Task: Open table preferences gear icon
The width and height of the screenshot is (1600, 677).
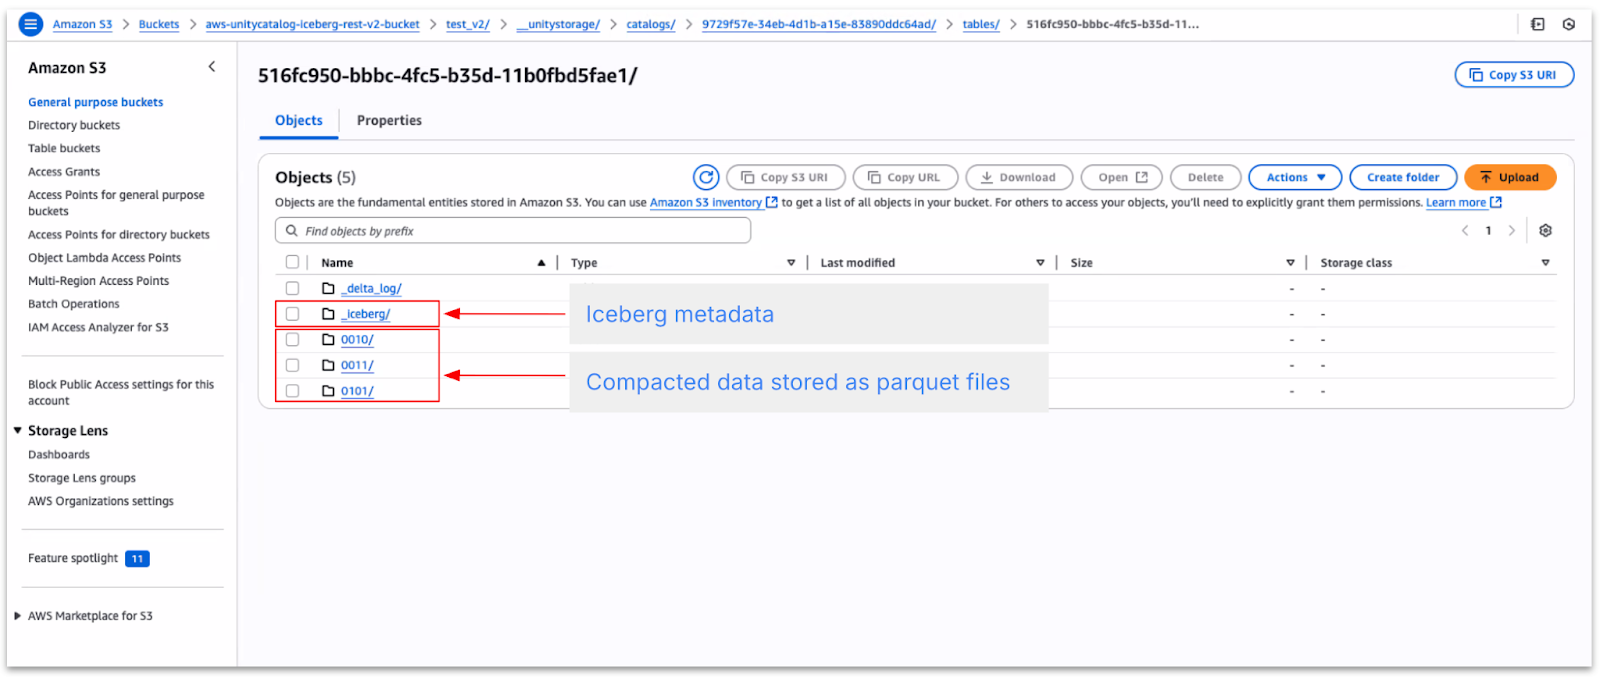Action: tap(1545, 231)
